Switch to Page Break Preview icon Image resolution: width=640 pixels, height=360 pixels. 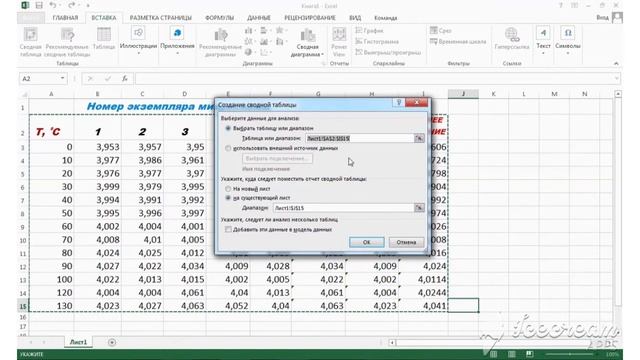pyautogui.click(x=529, y=354)
